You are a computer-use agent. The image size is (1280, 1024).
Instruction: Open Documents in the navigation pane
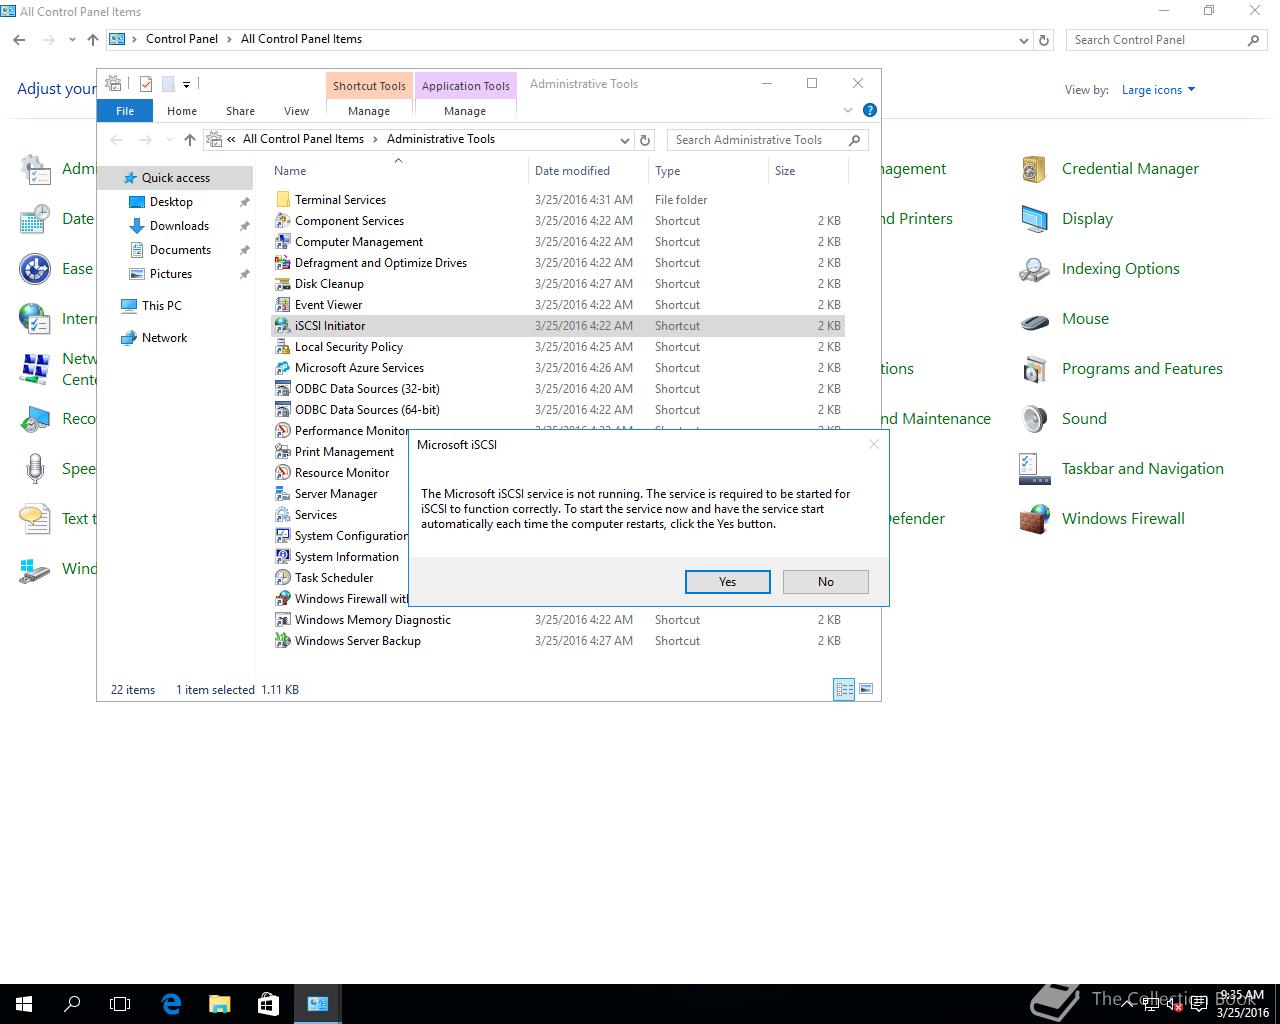[180, 250]
